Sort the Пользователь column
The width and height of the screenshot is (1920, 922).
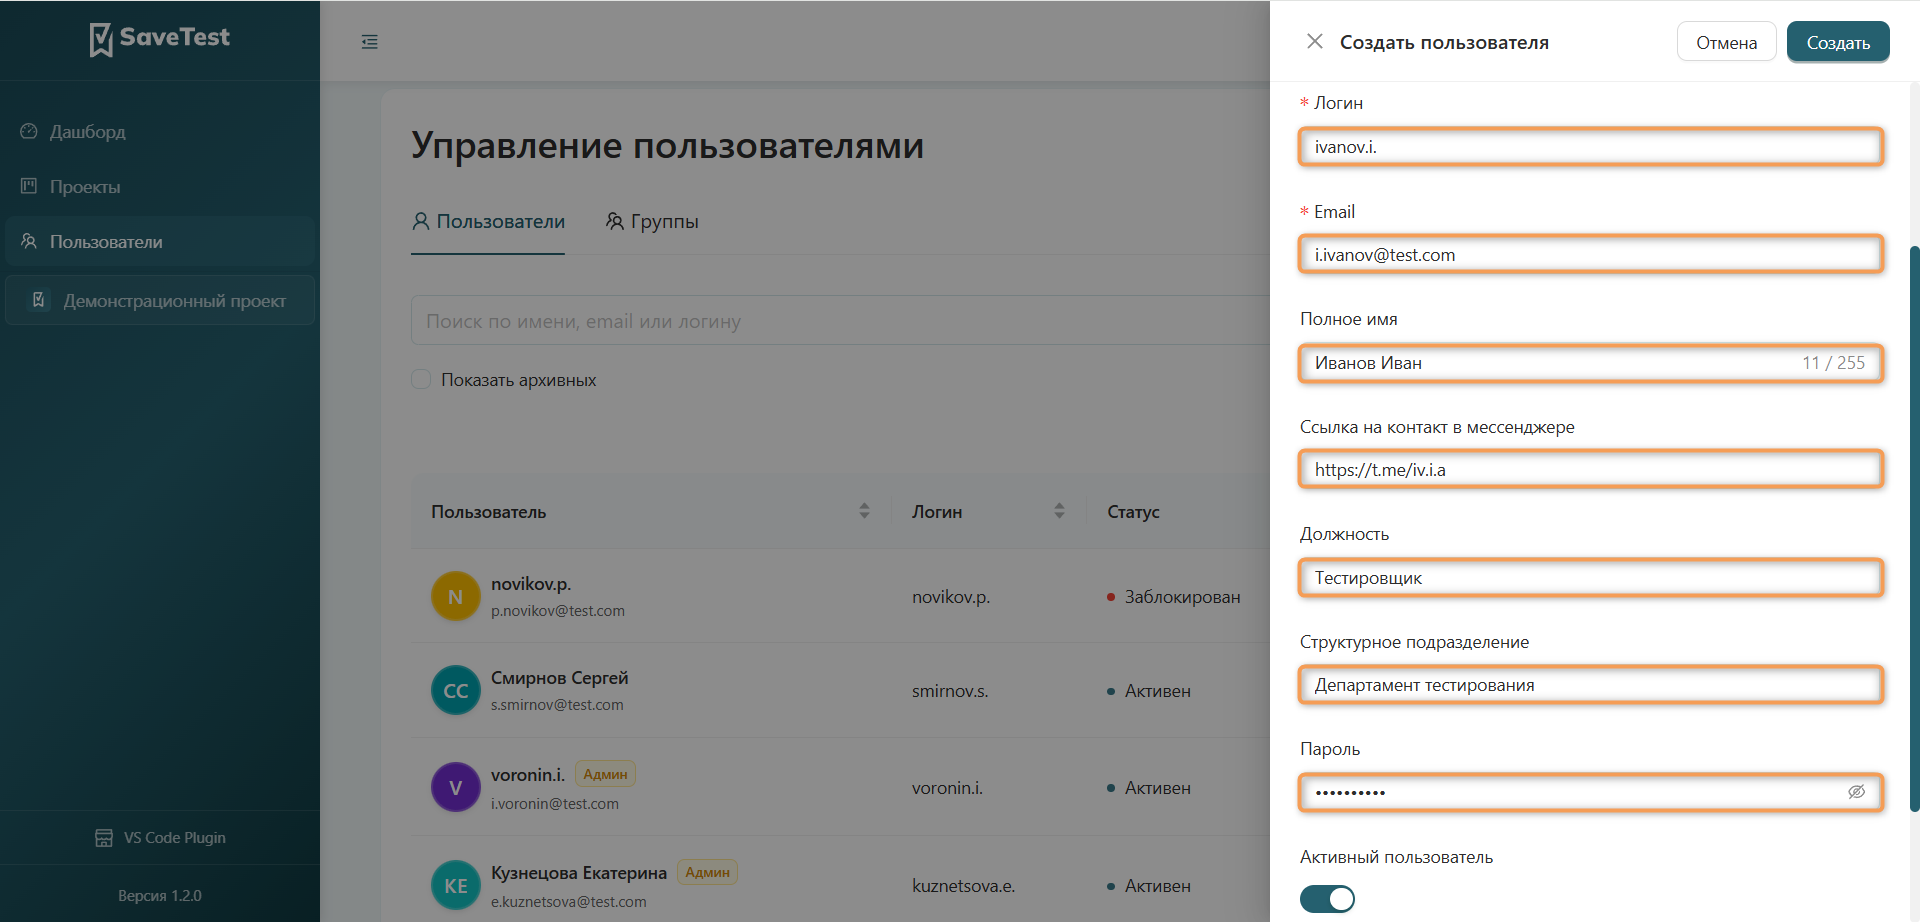click(x=864, y=511)
